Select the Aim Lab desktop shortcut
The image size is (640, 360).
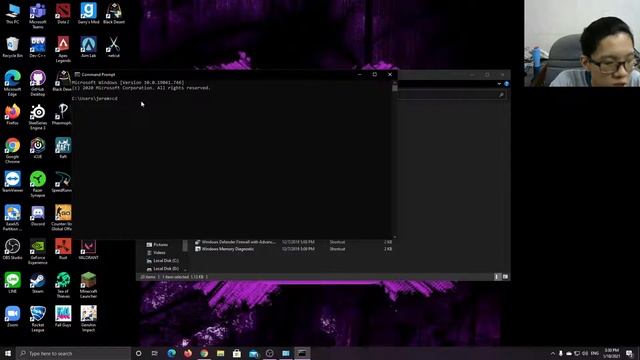[89, 47]
